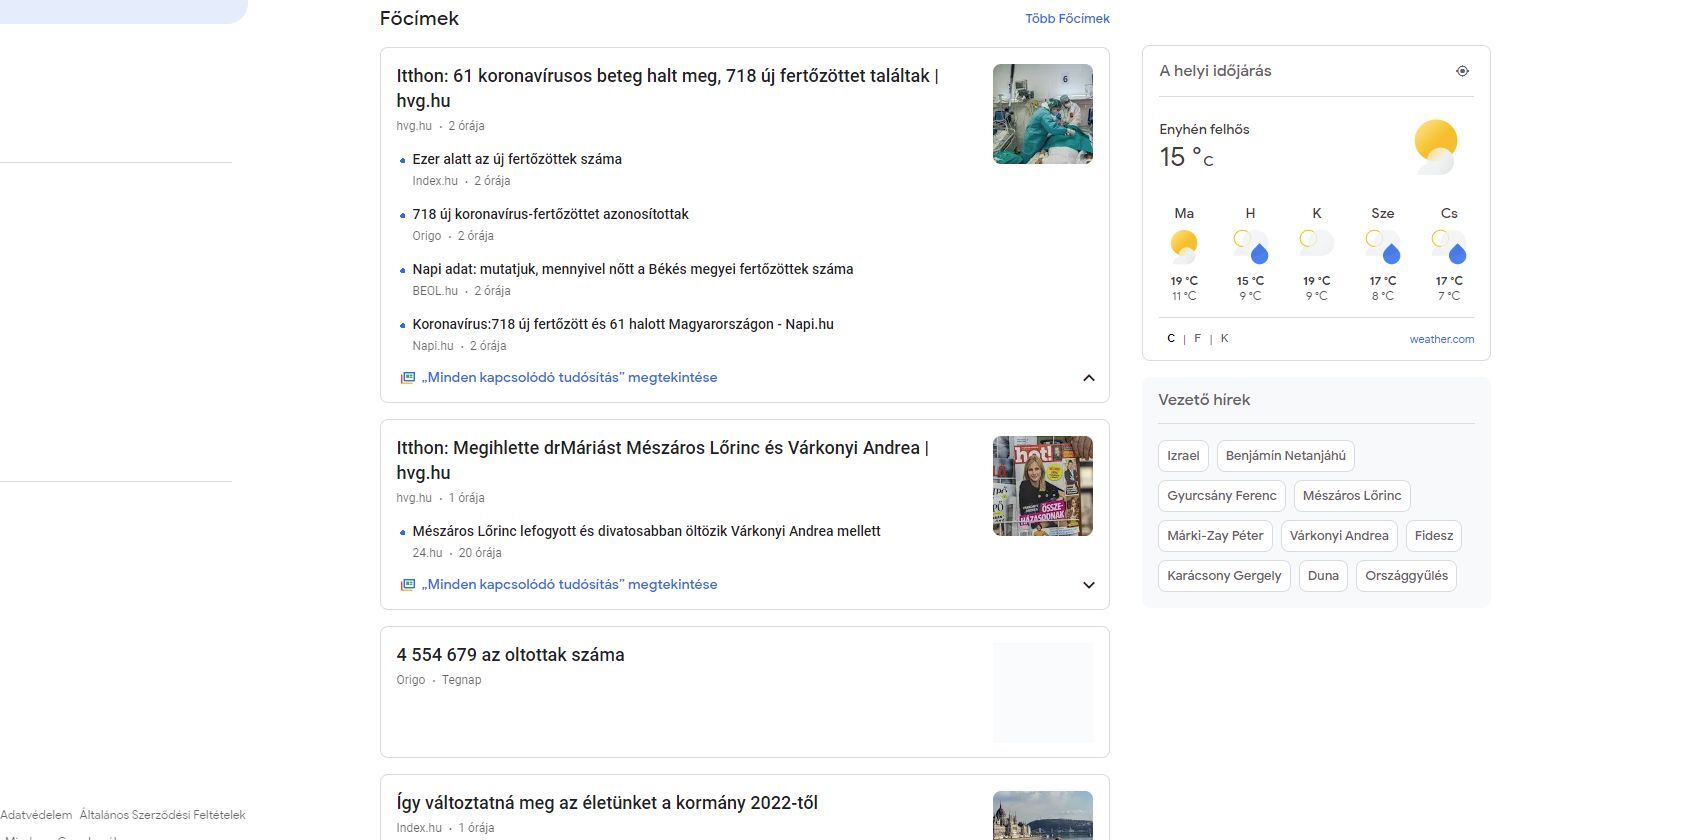This screenshot has height=840, width=1706.
Task: Click the 'Enyhén felhős' weather description
Action: (x=1204, y=129)
